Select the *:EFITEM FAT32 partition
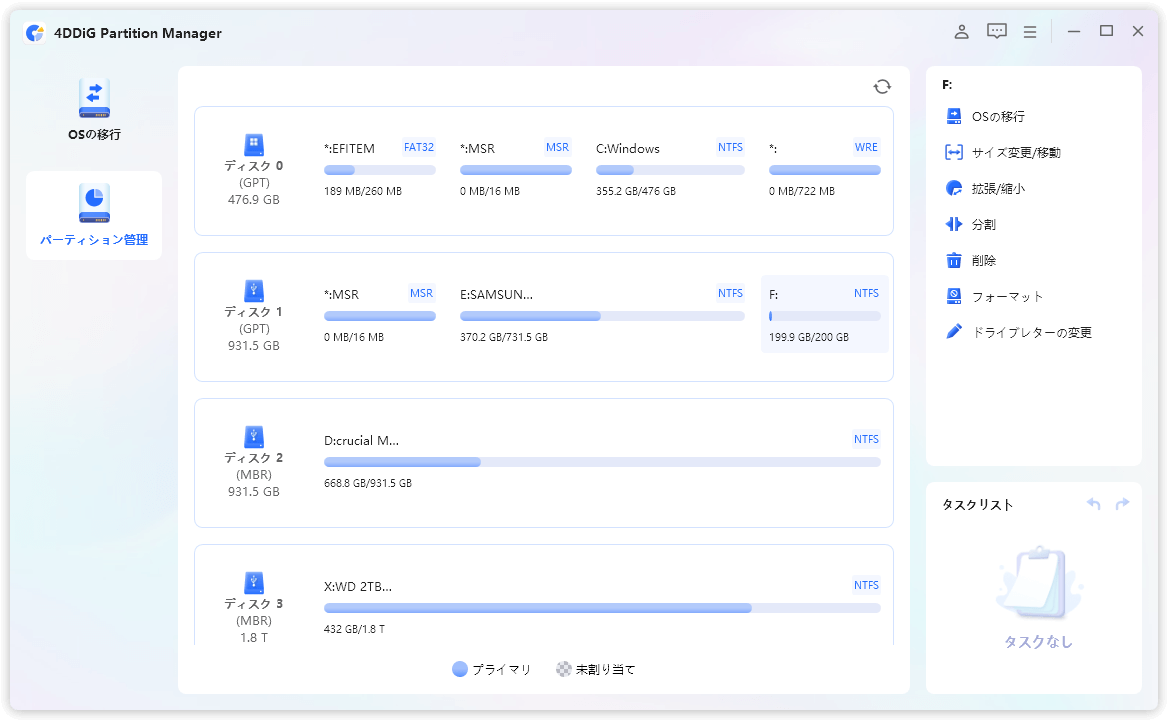The image size is (1168, 720). (x=379, y=170)
